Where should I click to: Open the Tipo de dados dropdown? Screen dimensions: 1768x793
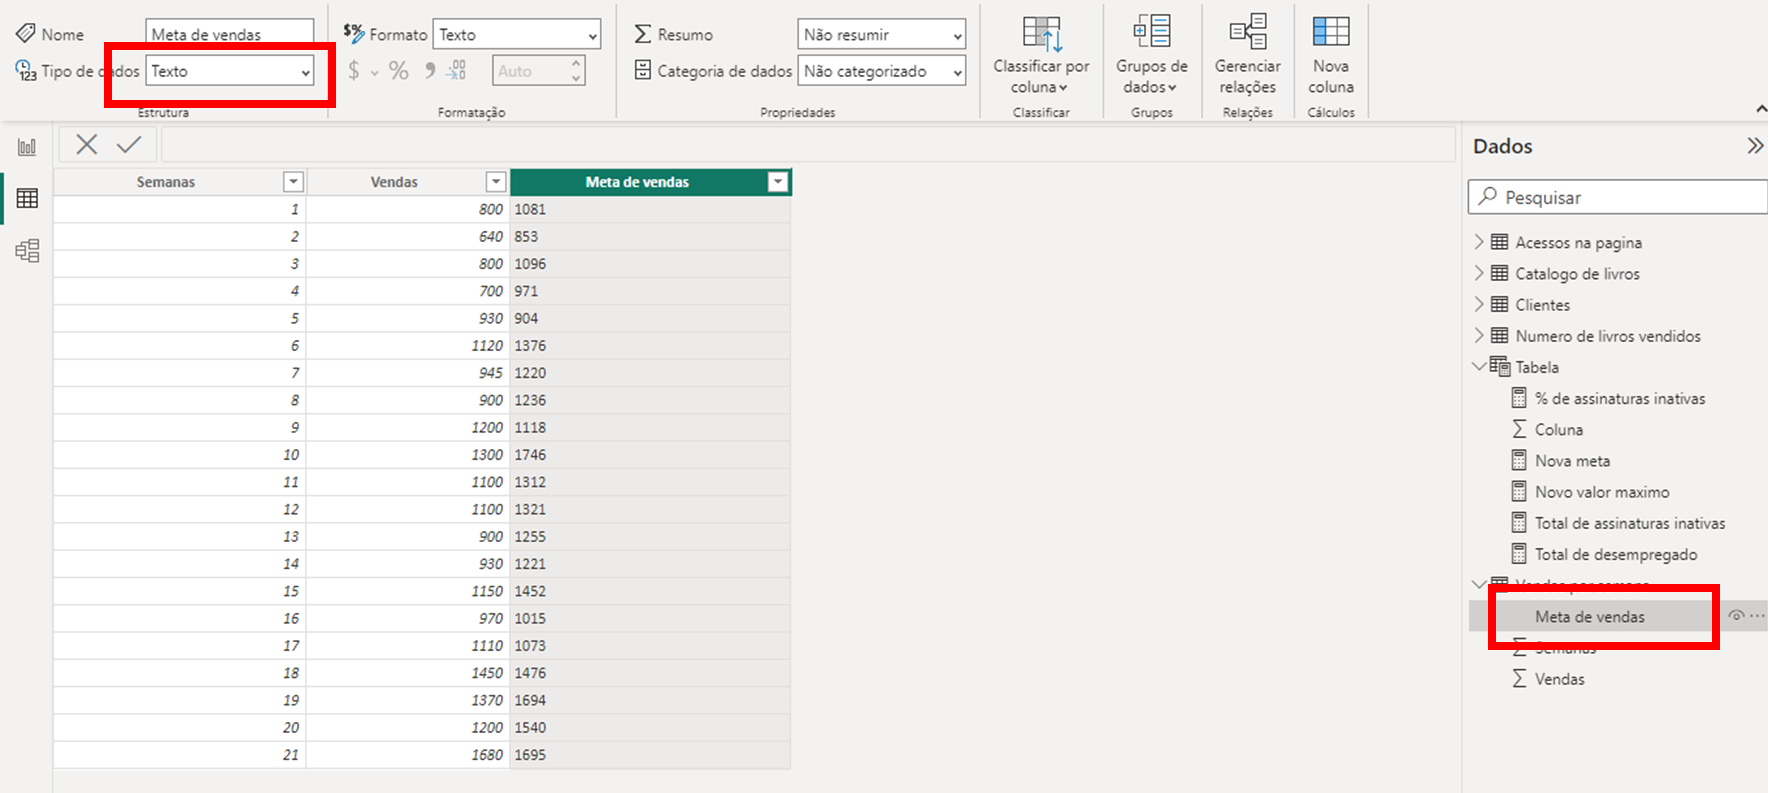(x=230, y=71)
